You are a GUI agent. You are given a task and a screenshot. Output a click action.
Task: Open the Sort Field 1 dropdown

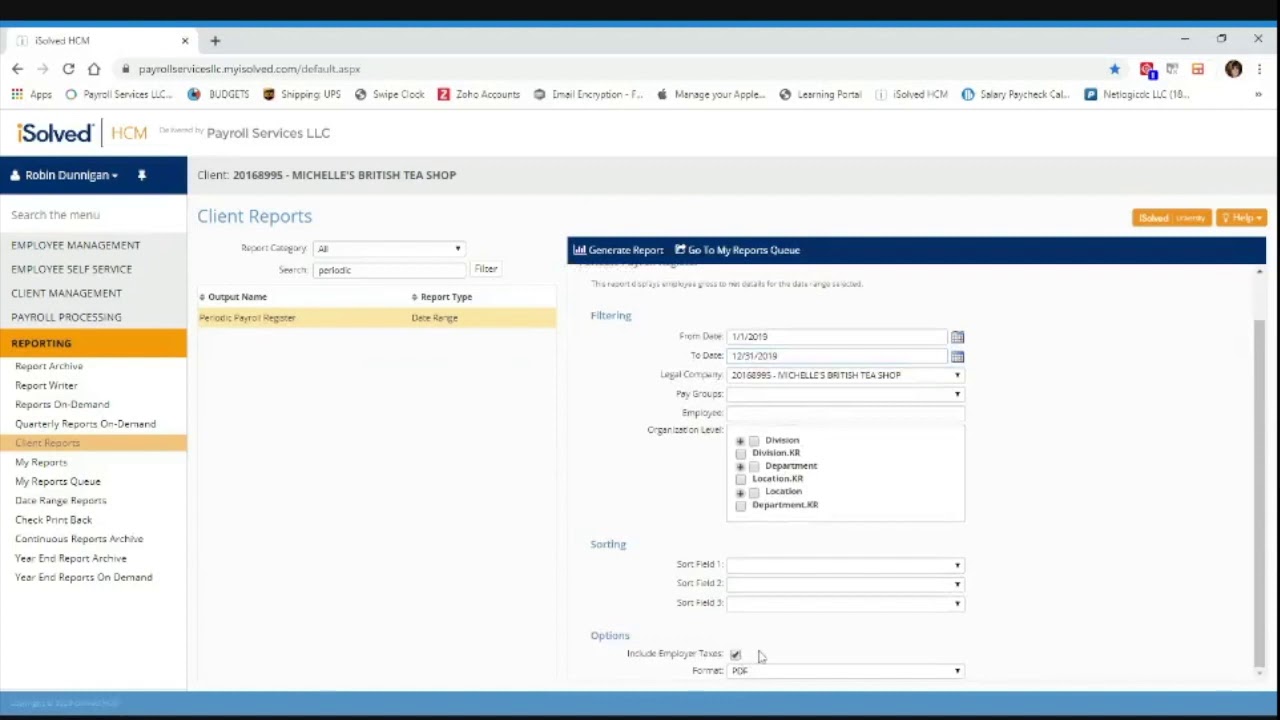(x=846, y=565)
